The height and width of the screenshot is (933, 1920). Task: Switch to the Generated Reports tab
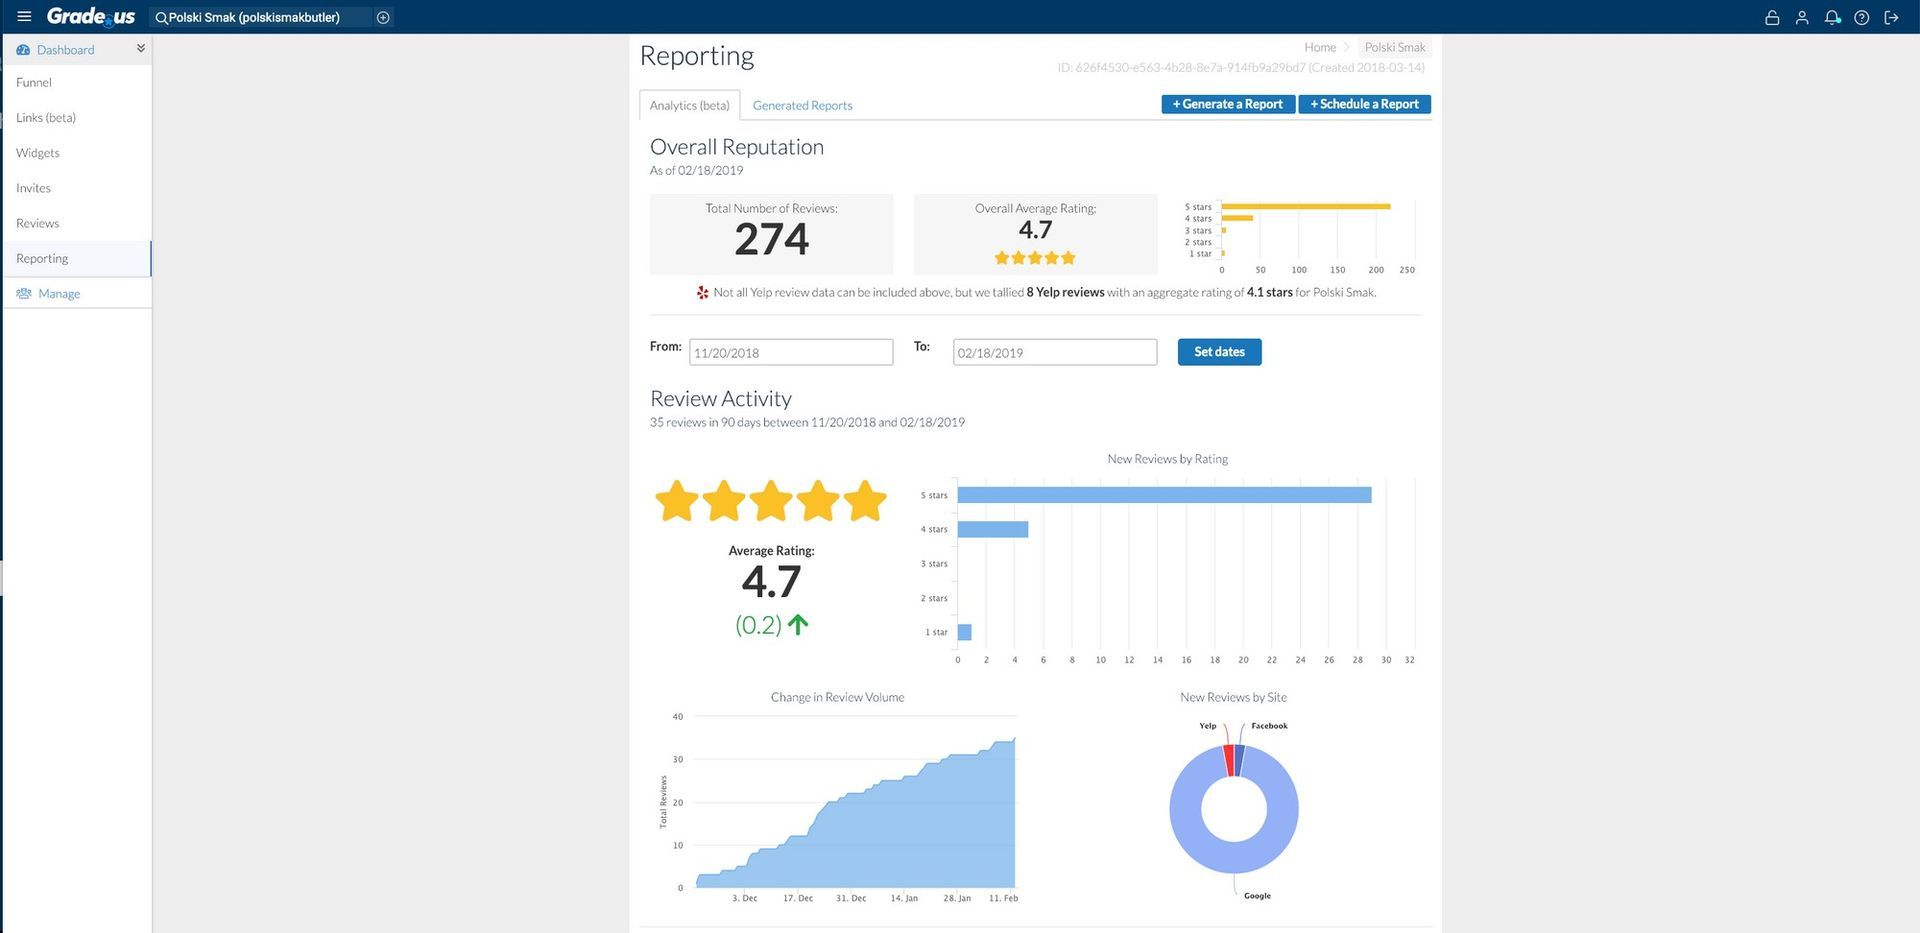802,105
